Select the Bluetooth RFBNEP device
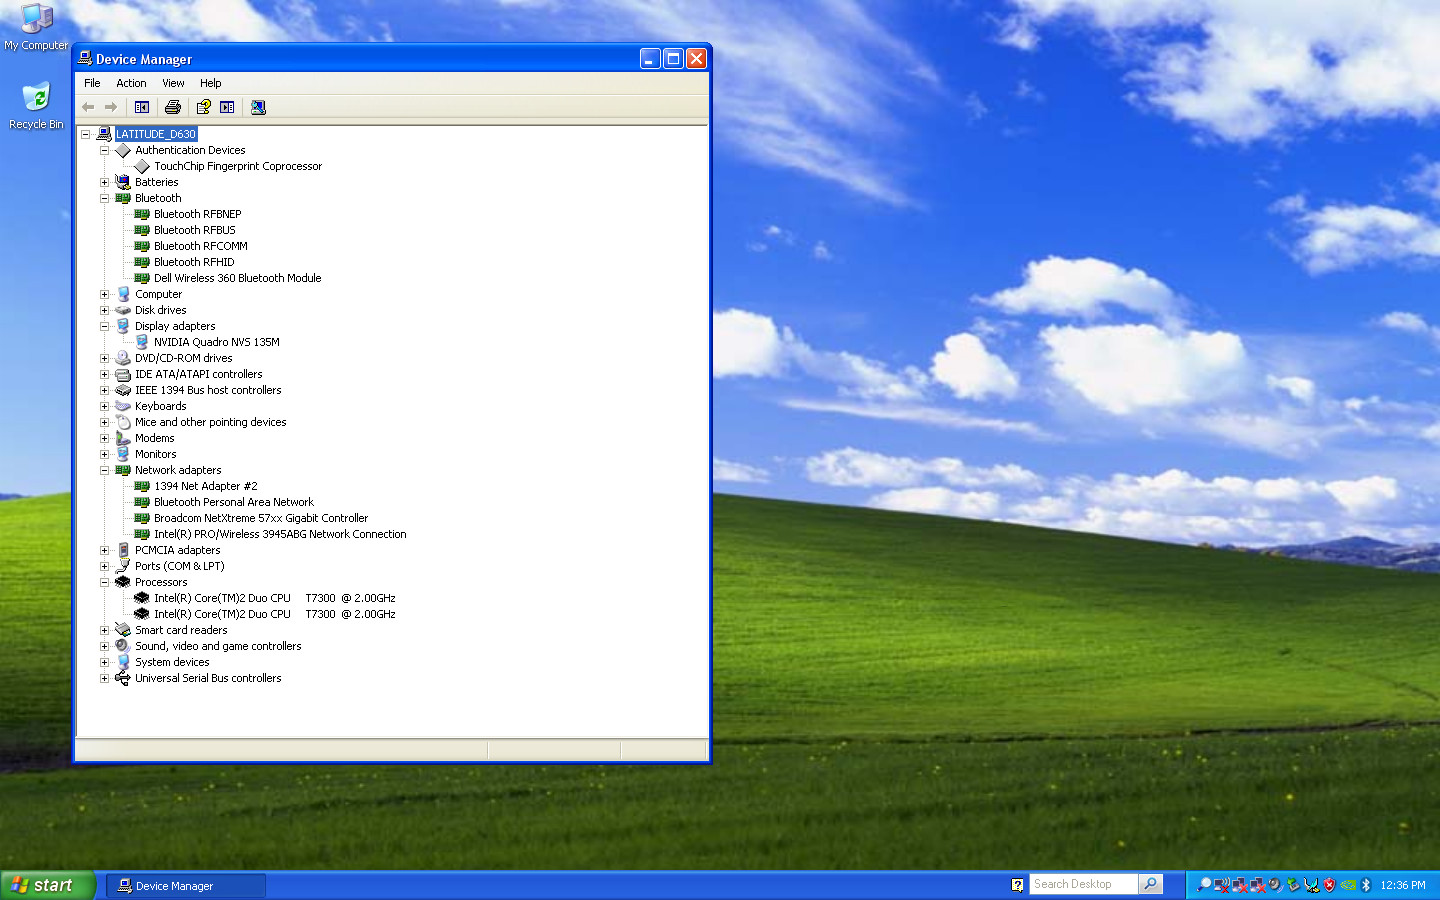 click(x=197, y=214)
